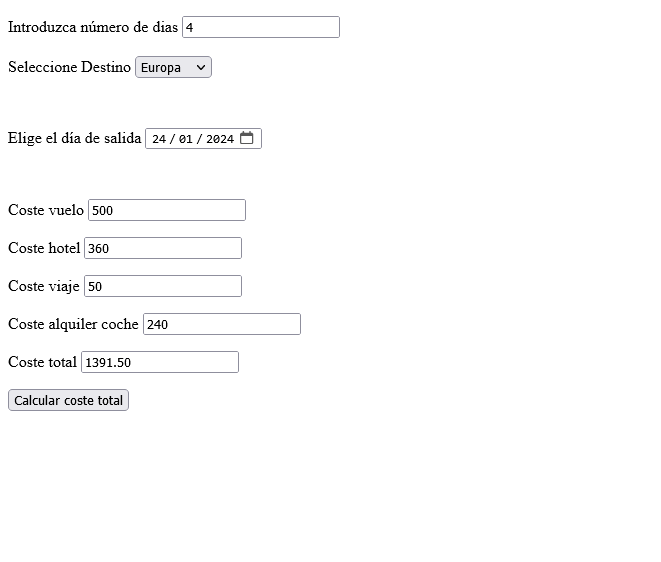Select the Coste hotel input box
Screen dimensions: 661x562
coord(162,248)
